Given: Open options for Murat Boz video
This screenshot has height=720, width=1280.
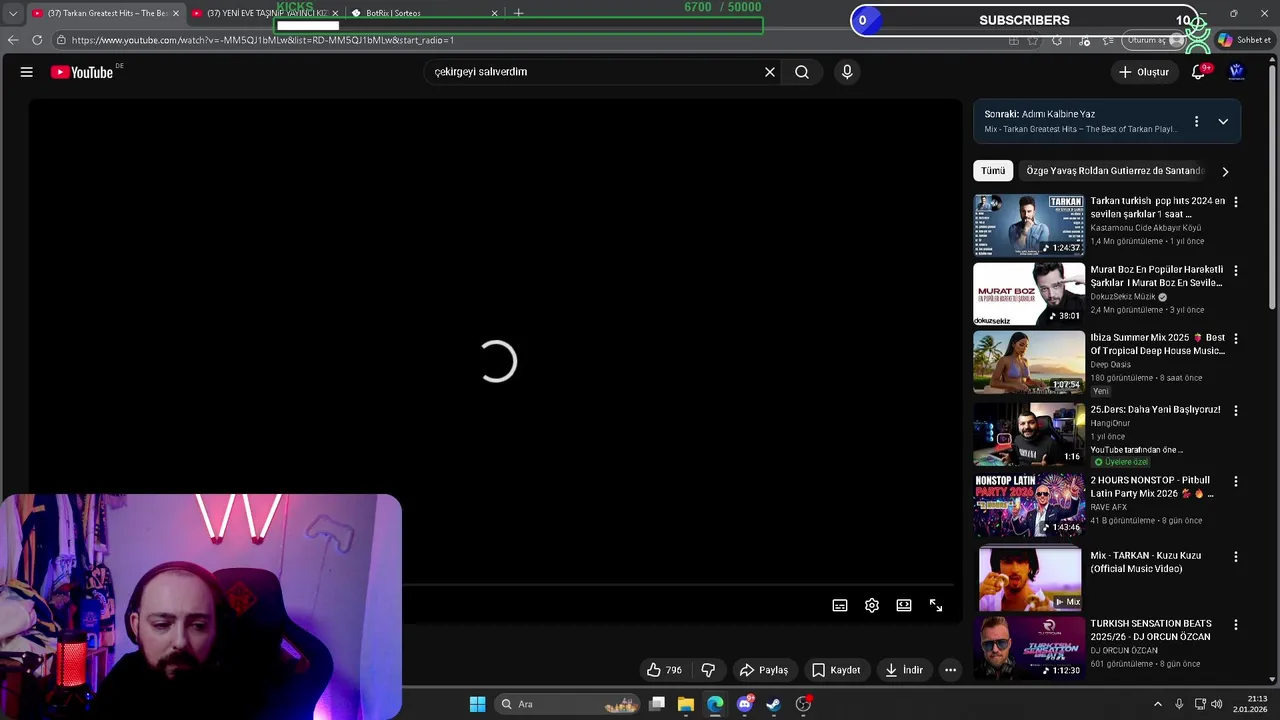Looking at the screenshot, I should [x=1236, y=271].
